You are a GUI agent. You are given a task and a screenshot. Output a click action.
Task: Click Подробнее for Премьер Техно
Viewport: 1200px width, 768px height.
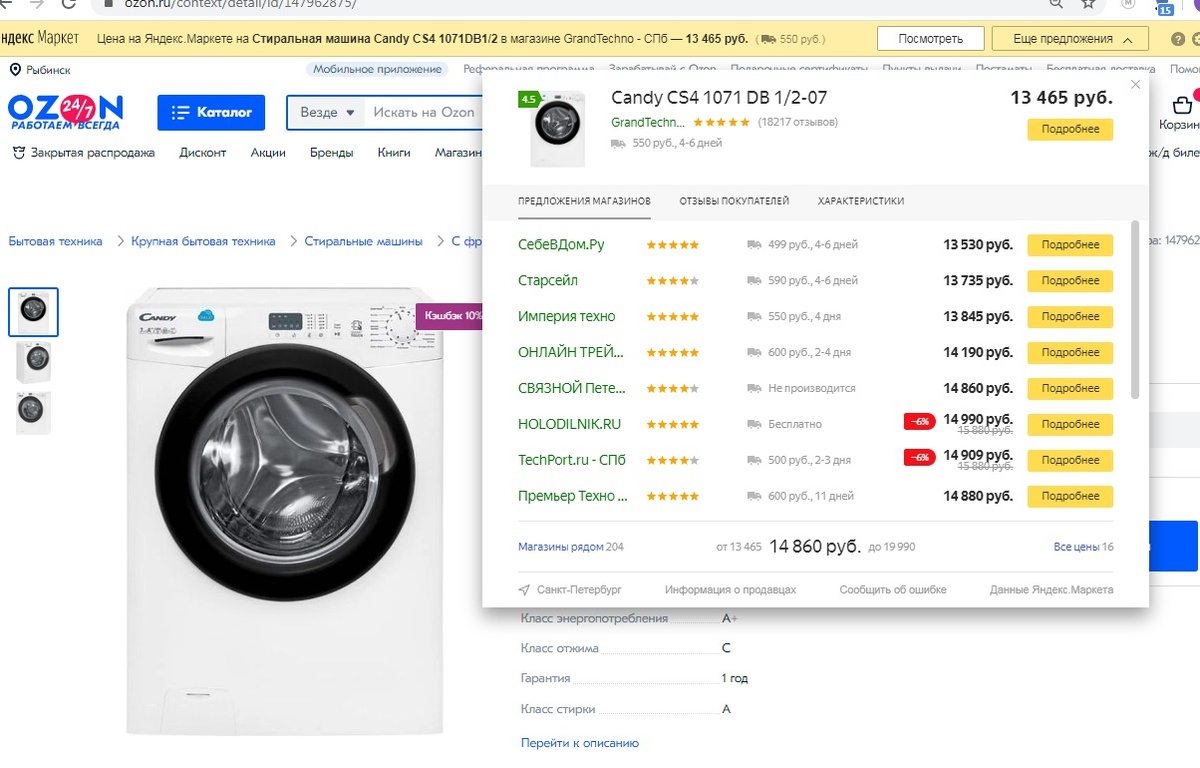[1070, 496]
